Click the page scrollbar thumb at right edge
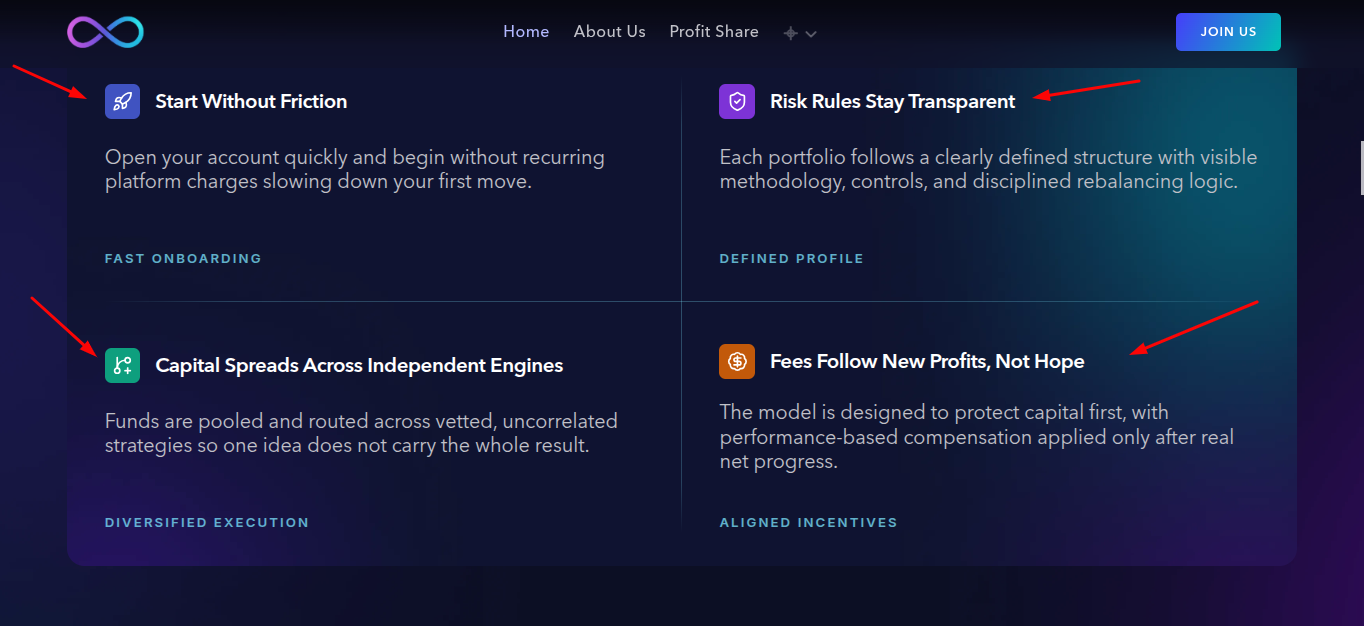Screen dimensions: 1364x626 [x=1361, y=167]
